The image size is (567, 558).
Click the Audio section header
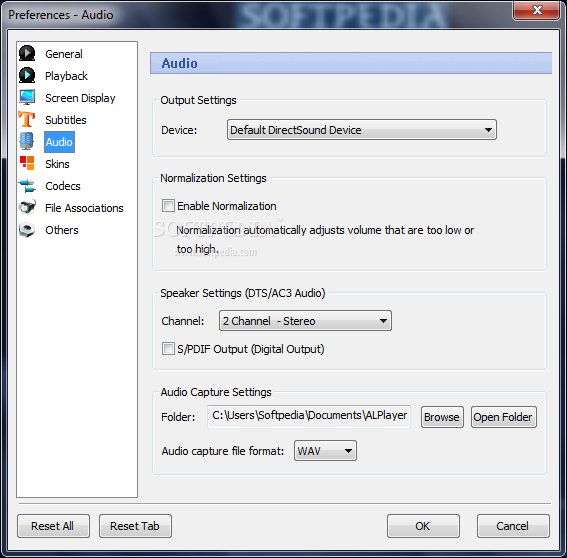point(351,63)
